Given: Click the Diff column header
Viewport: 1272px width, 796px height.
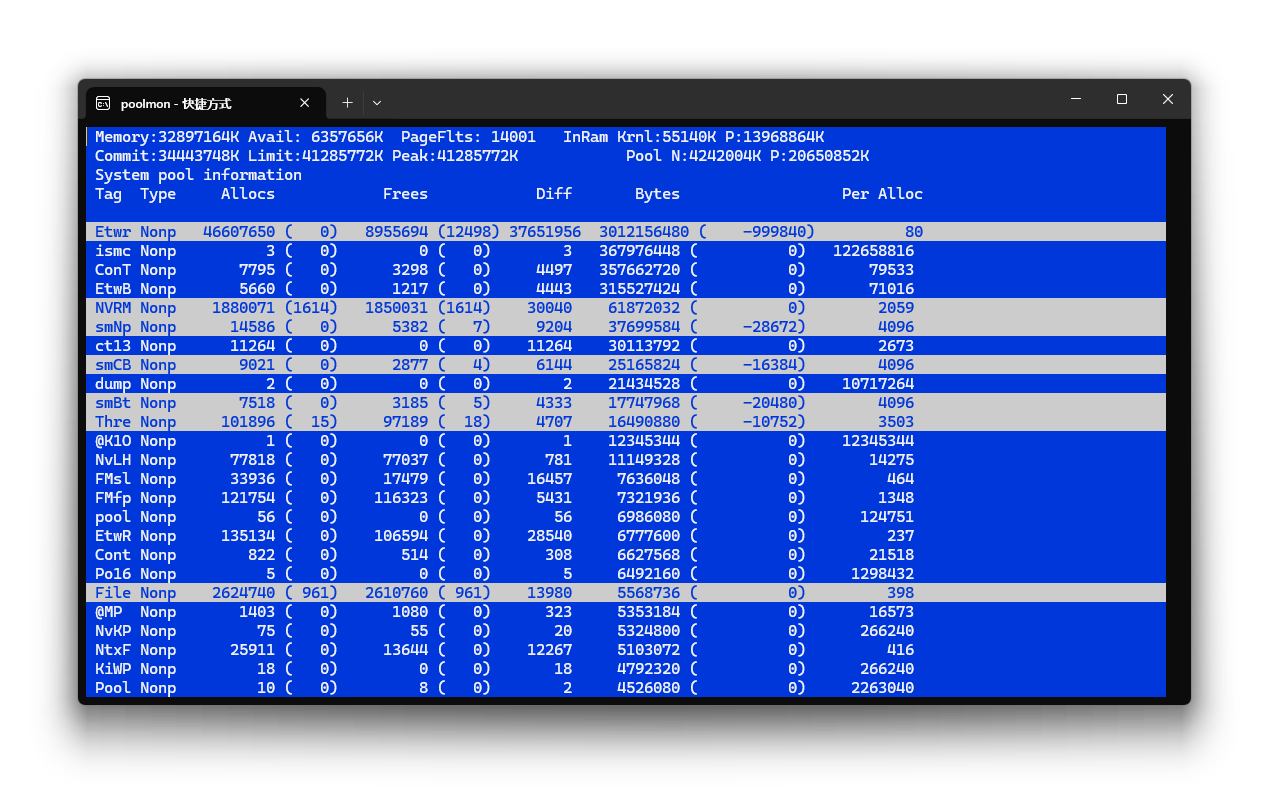Looking at the screenshot, I should [554, 194].
